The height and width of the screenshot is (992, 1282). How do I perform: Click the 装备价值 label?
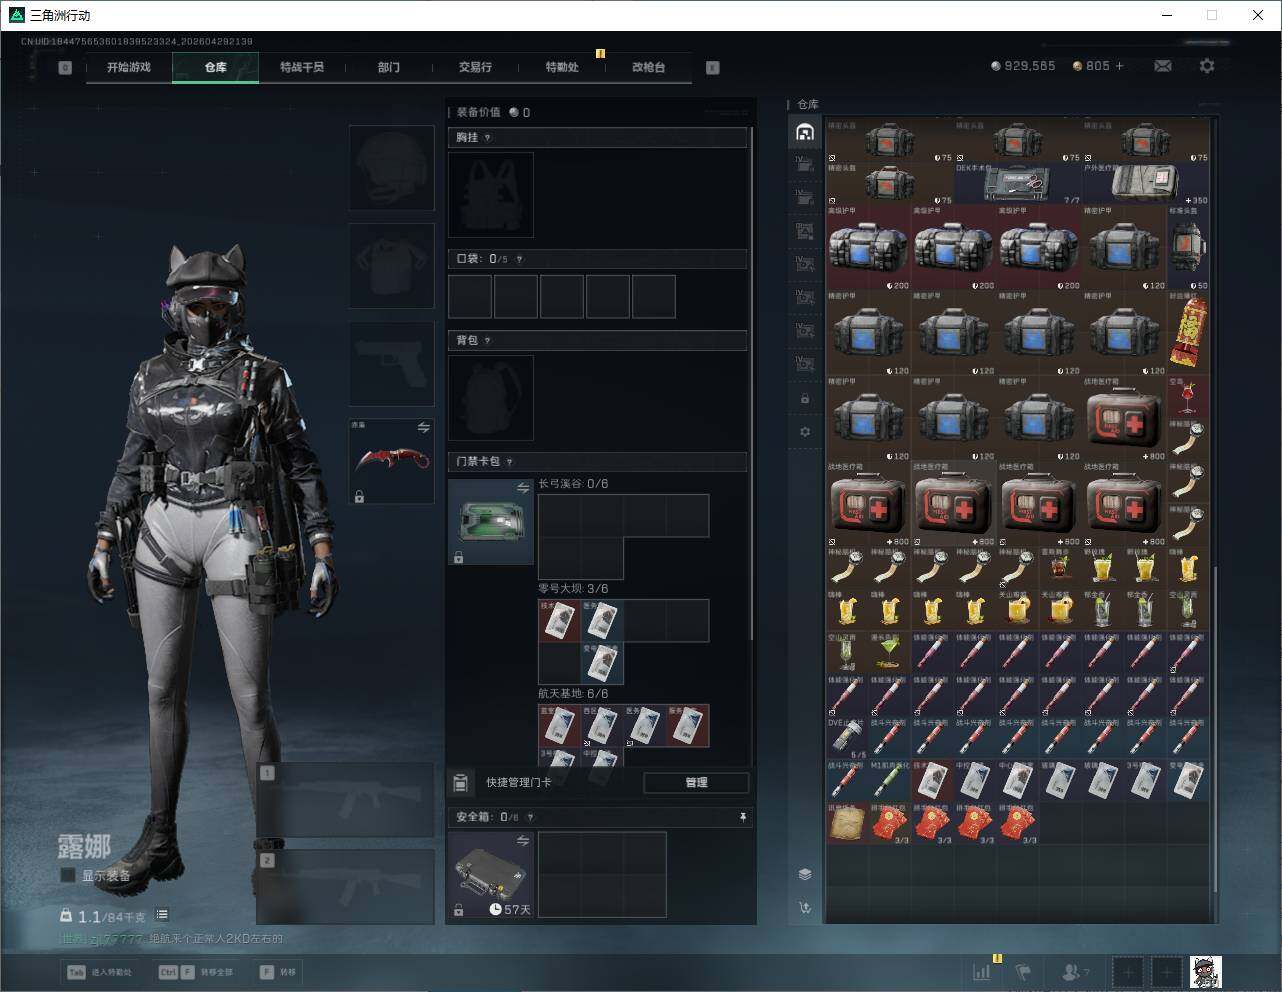(479, 112)
